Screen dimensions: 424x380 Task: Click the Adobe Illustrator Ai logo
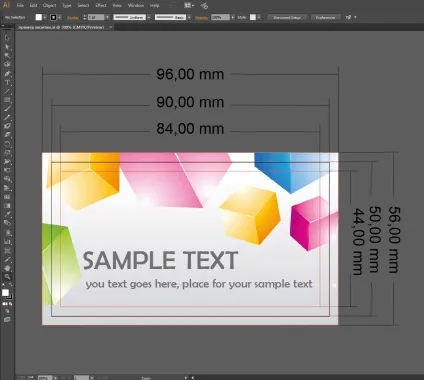6,5
